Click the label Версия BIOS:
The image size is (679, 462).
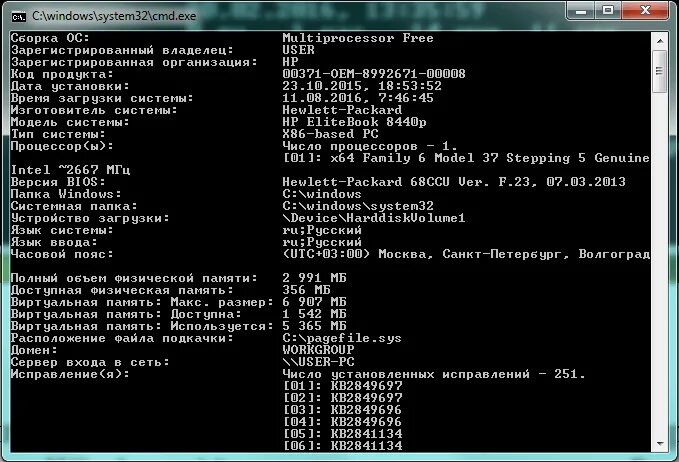click(58, 182)
